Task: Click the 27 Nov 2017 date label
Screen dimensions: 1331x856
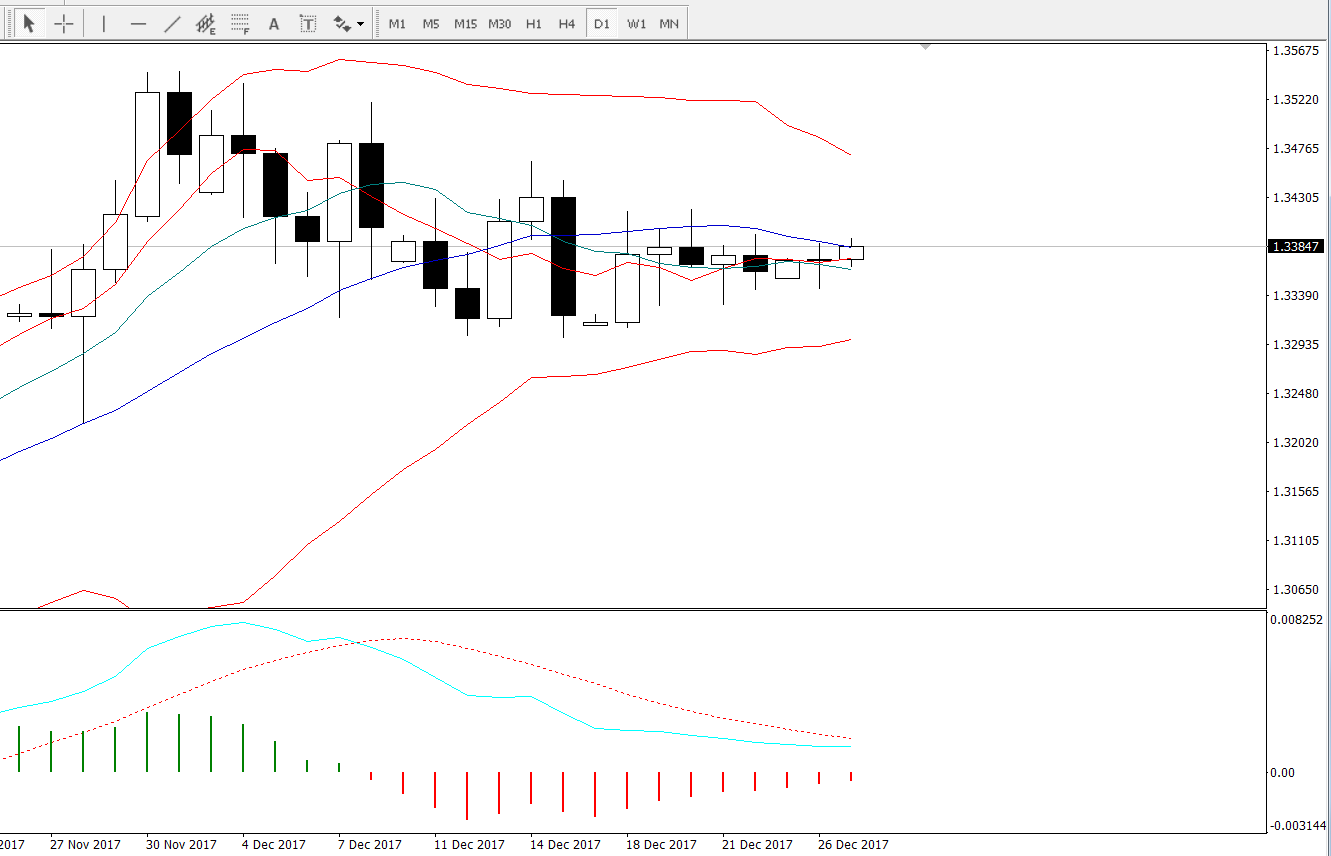Action: tap(85, 845)
